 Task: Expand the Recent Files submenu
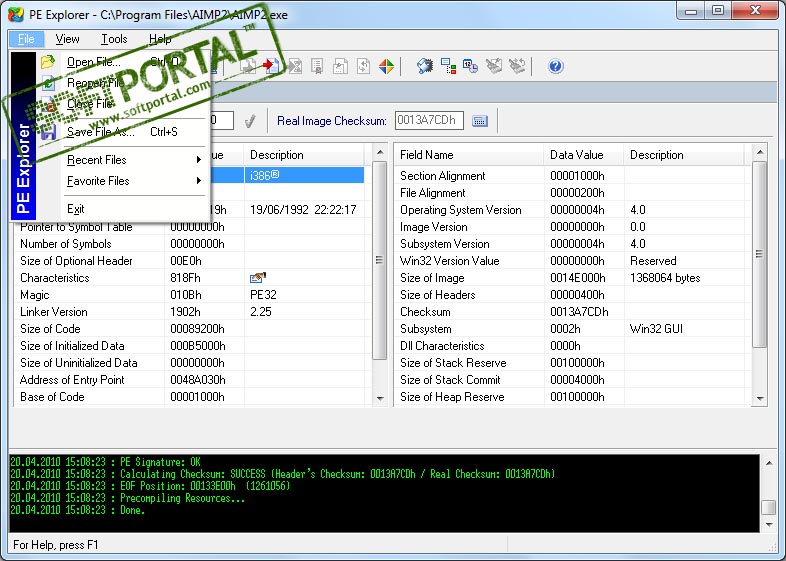(123, 160)
